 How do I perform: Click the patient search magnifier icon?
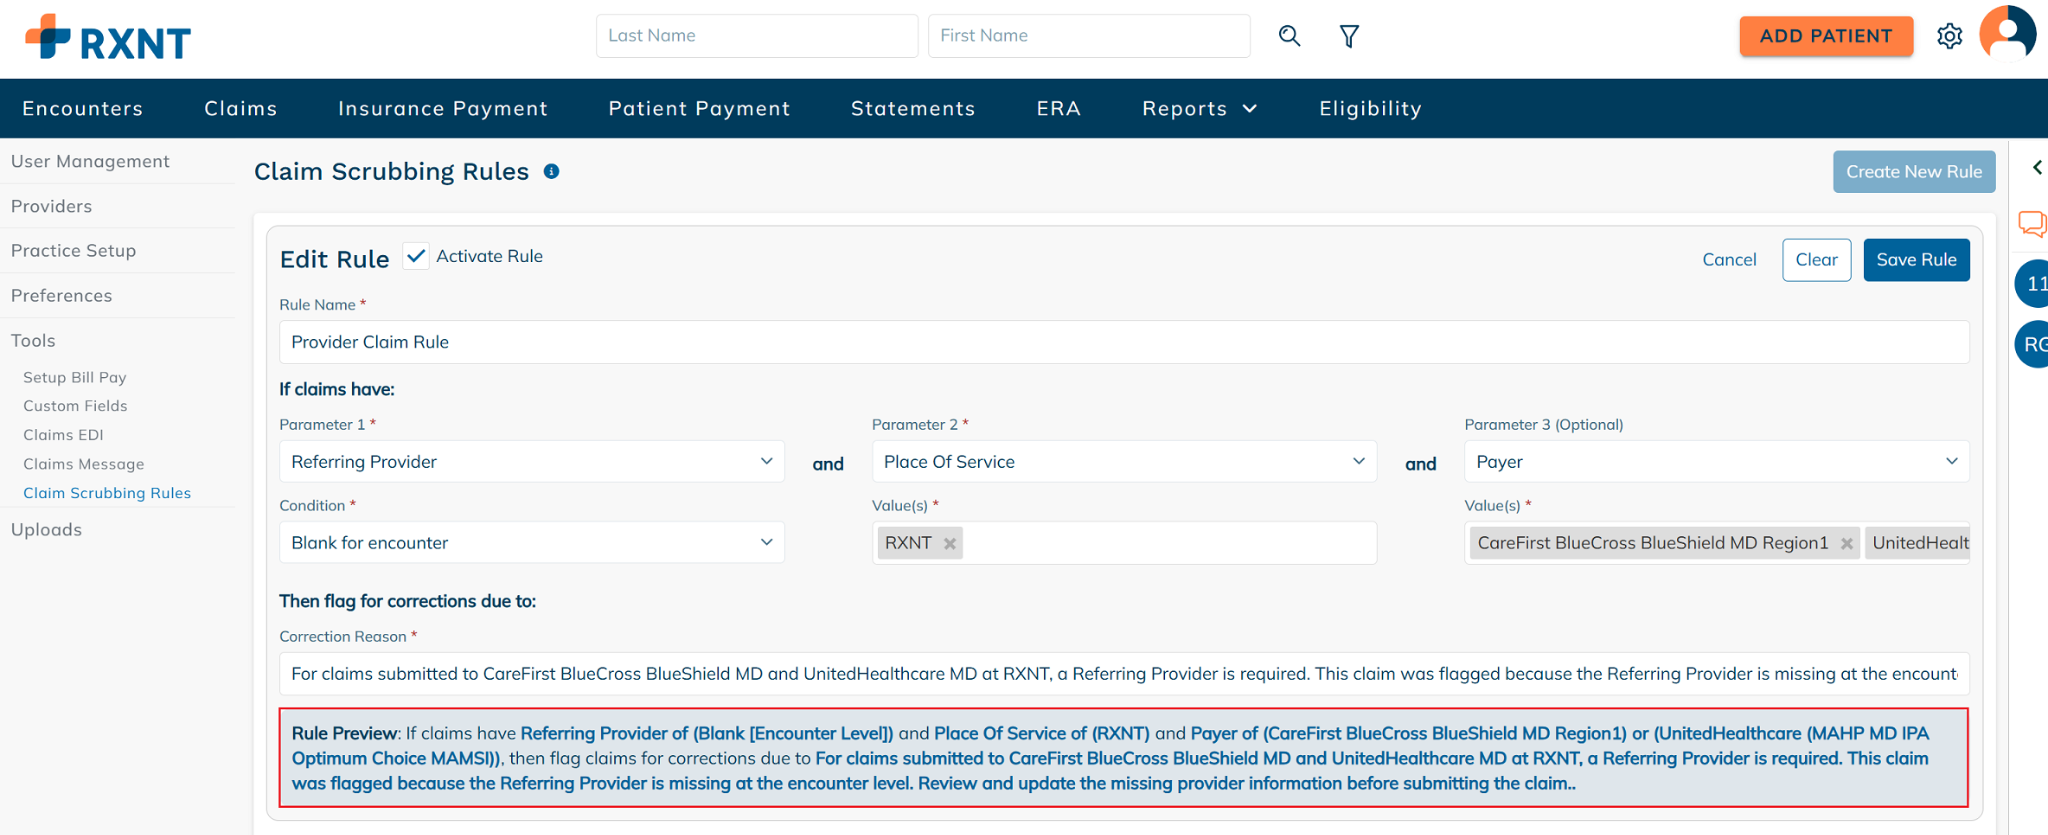point(1290,36)
